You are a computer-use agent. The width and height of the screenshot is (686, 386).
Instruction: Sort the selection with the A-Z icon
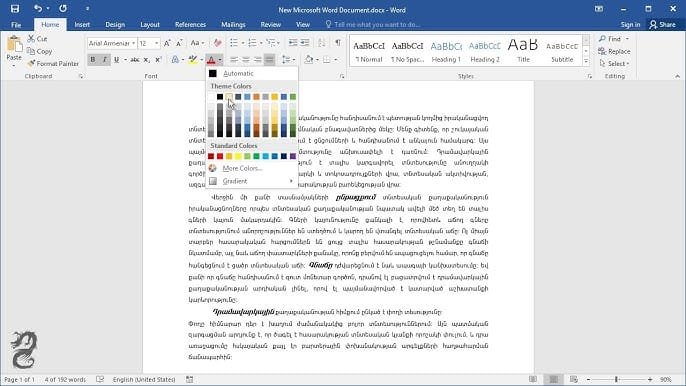pos(322,42)
